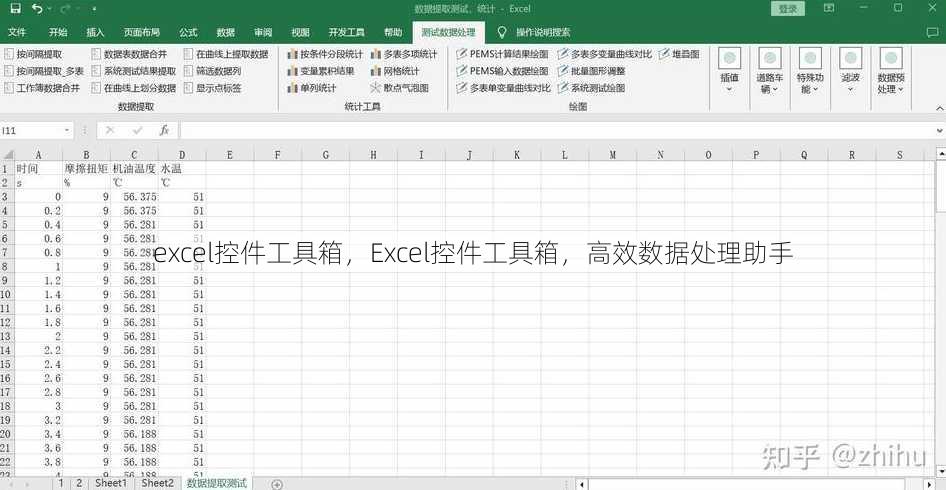Screen dimensions: 946x490
Task: Click the formula bar input field
Action: click(556, 130)
